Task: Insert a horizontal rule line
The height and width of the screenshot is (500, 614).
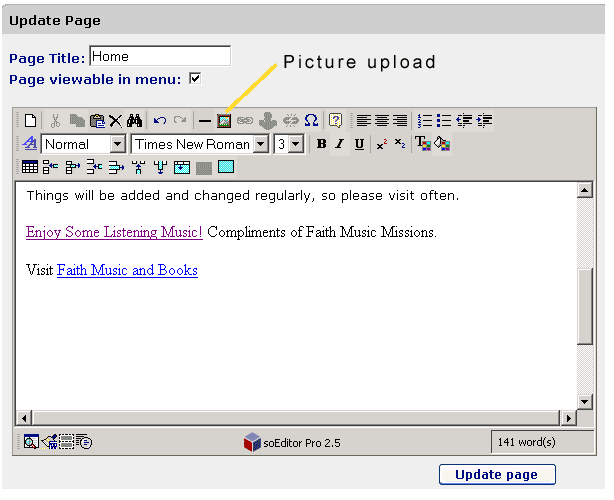Action: (205, 120)
